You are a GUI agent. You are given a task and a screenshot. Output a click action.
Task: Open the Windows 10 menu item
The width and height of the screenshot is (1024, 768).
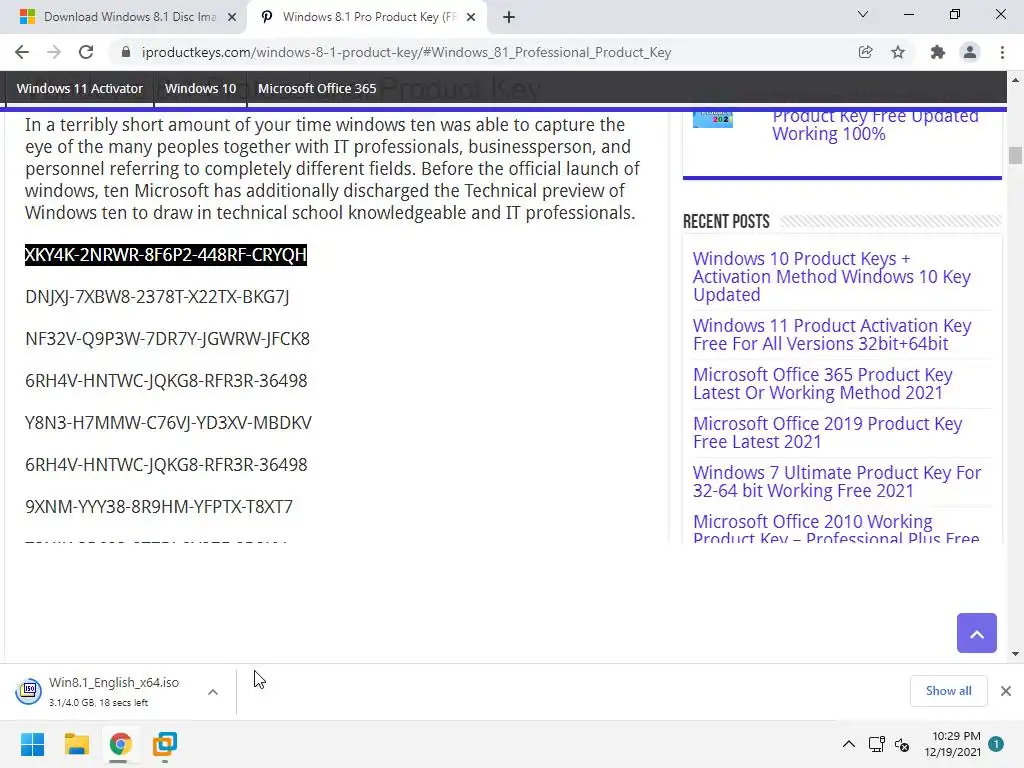pyautogui.click(x=200, y=89)
